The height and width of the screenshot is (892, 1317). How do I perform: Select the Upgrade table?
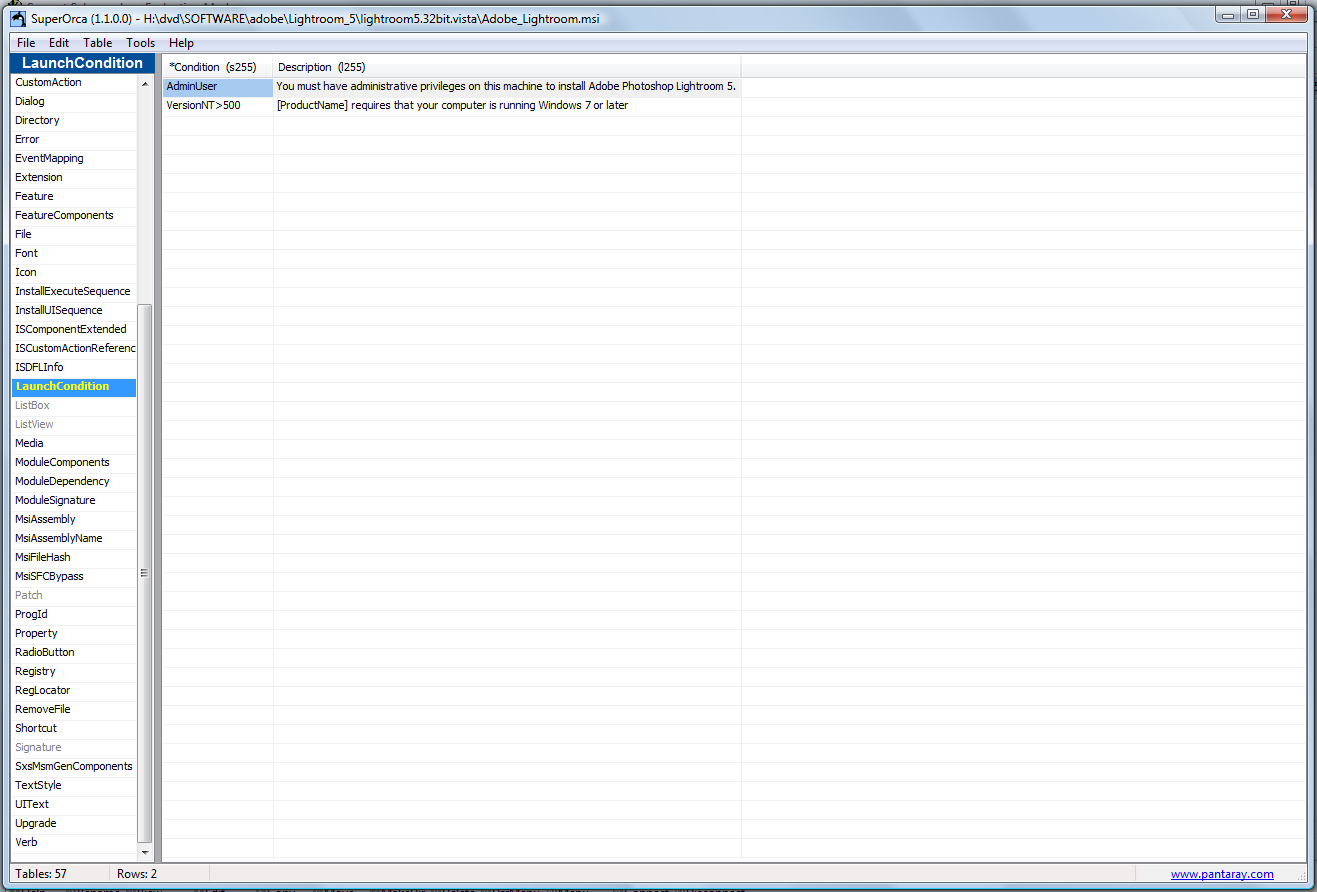coord(74,823)
